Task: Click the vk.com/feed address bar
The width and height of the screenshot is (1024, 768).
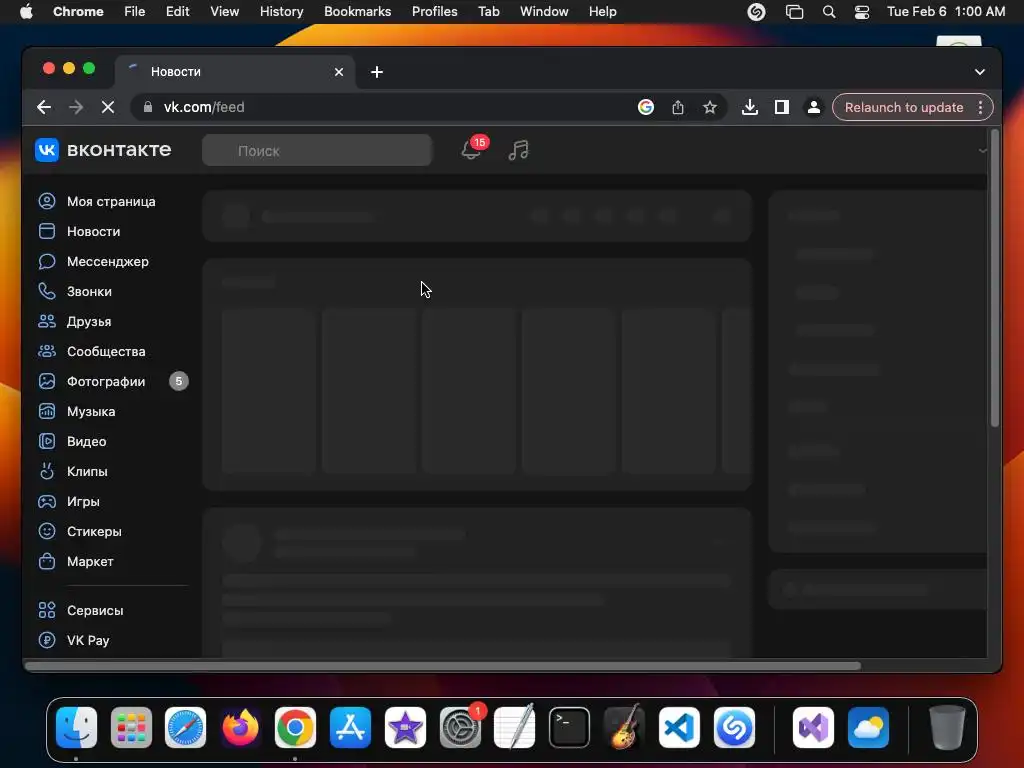Action: [x=382, y=107]
